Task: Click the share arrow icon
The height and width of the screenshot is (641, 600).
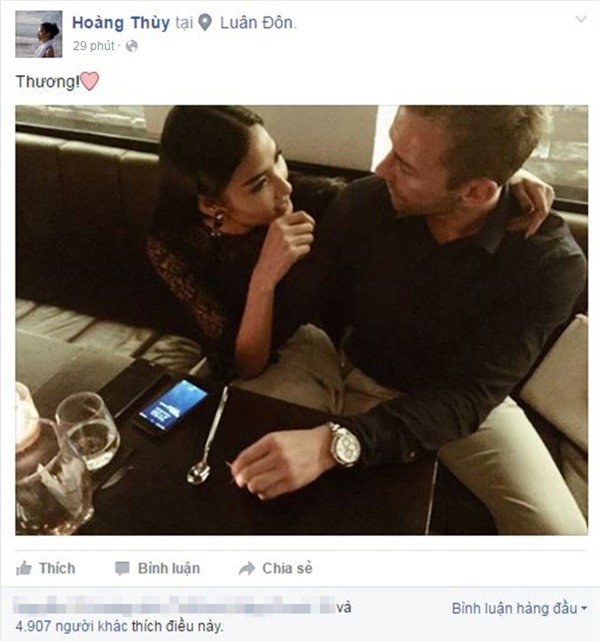Action: tap(247, 569)
